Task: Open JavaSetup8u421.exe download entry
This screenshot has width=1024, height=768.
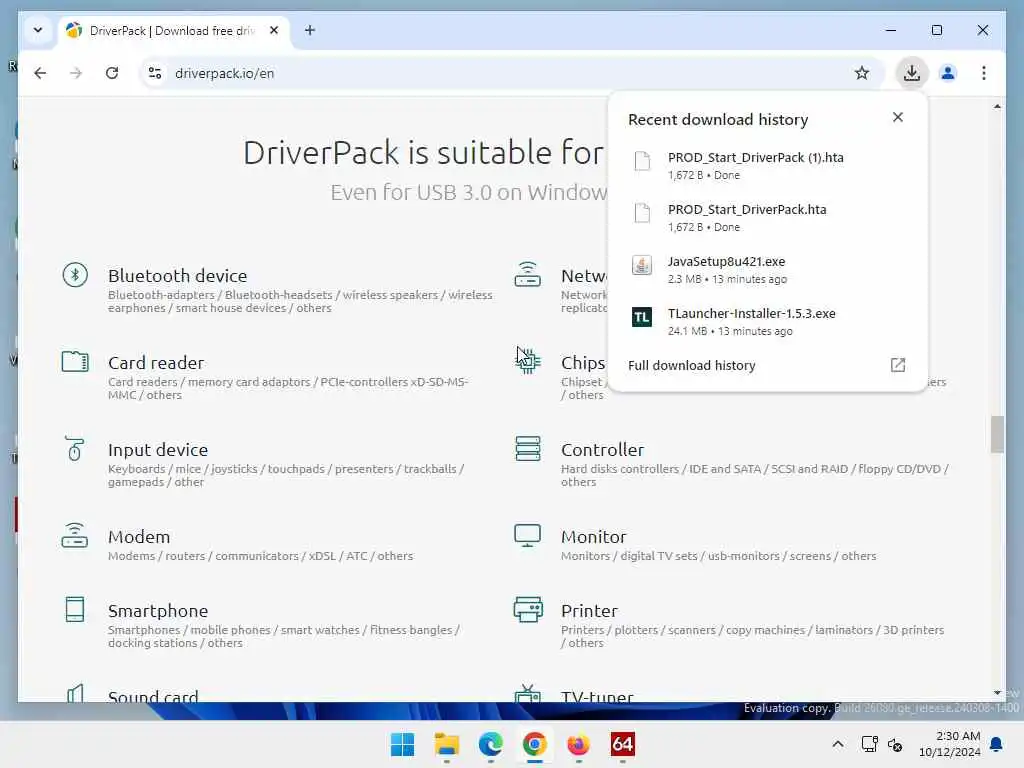Action: (767, 270)
